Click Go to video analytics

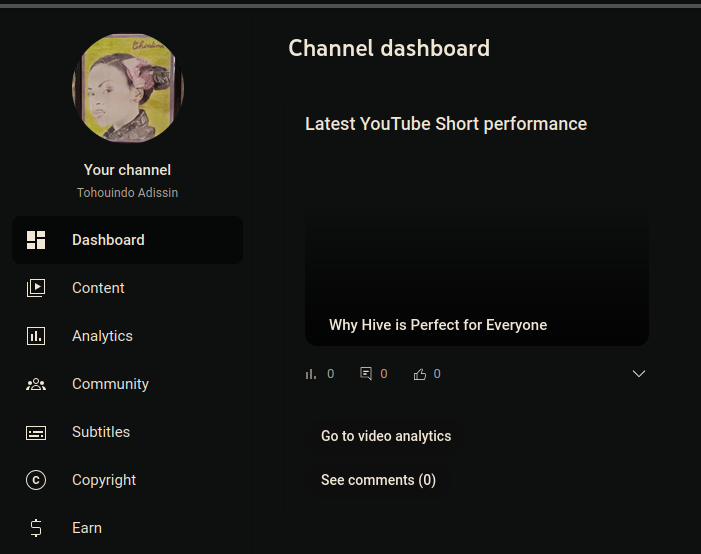[386, 436]
